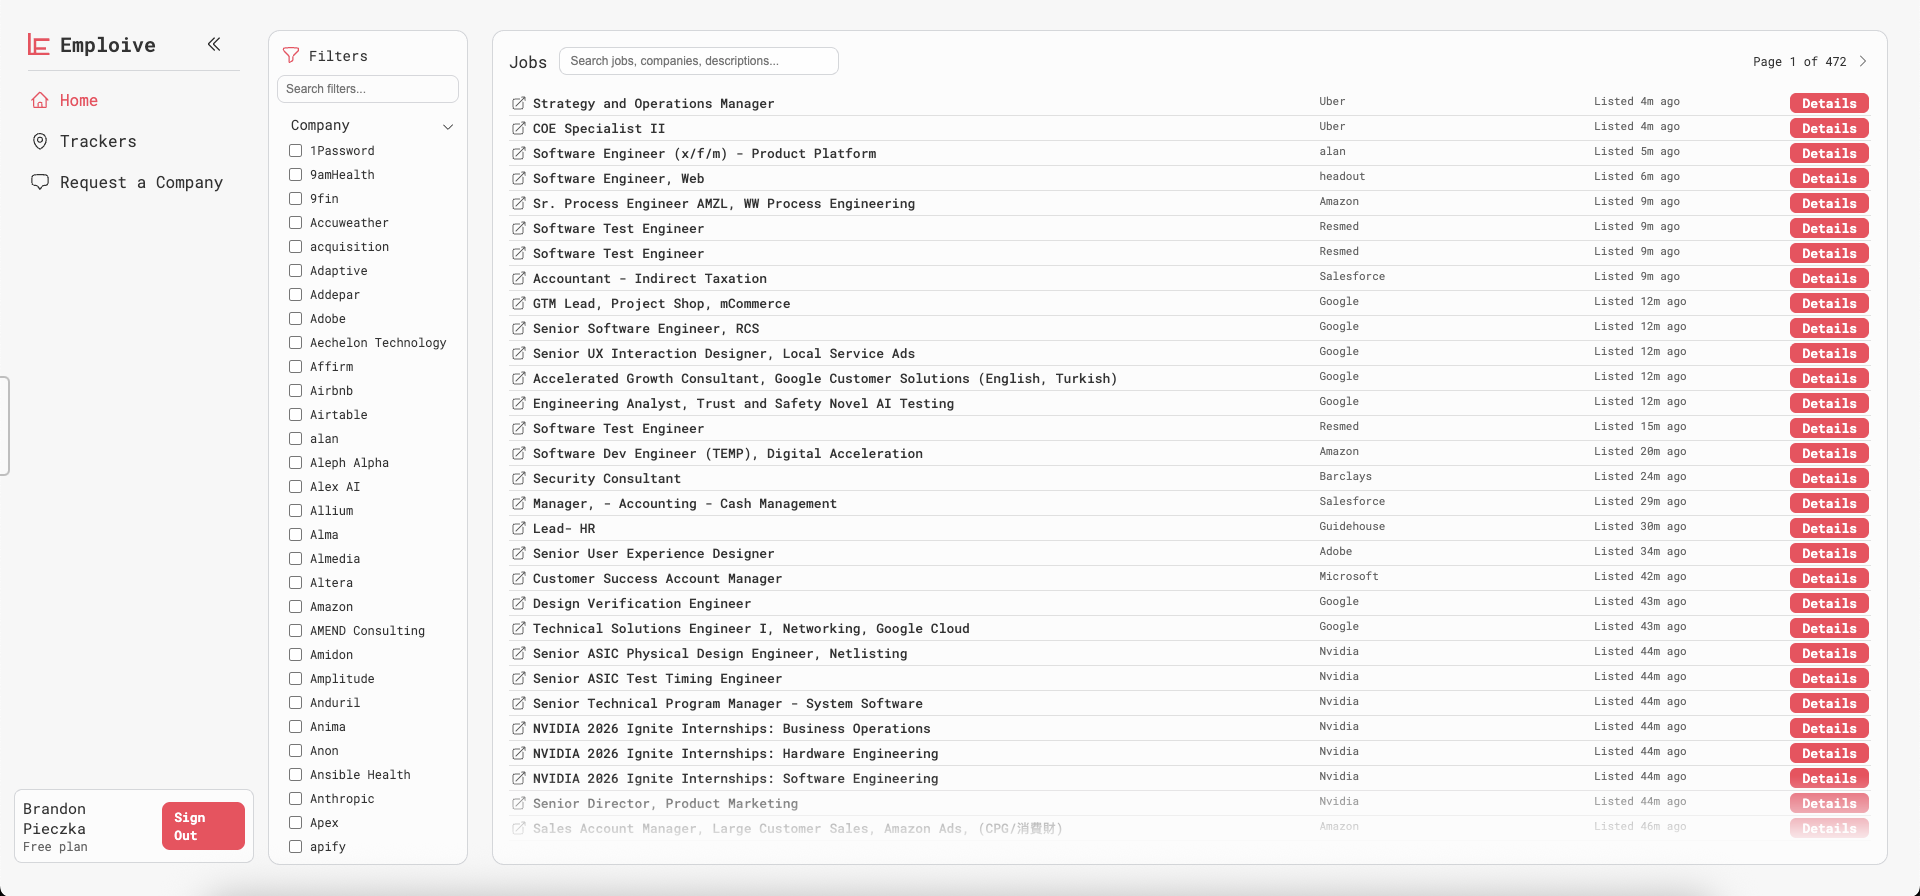Check the Accuweather company filter
Image resolution: width=1920 pixels, height=896 pixels.
tap(295, 222)
